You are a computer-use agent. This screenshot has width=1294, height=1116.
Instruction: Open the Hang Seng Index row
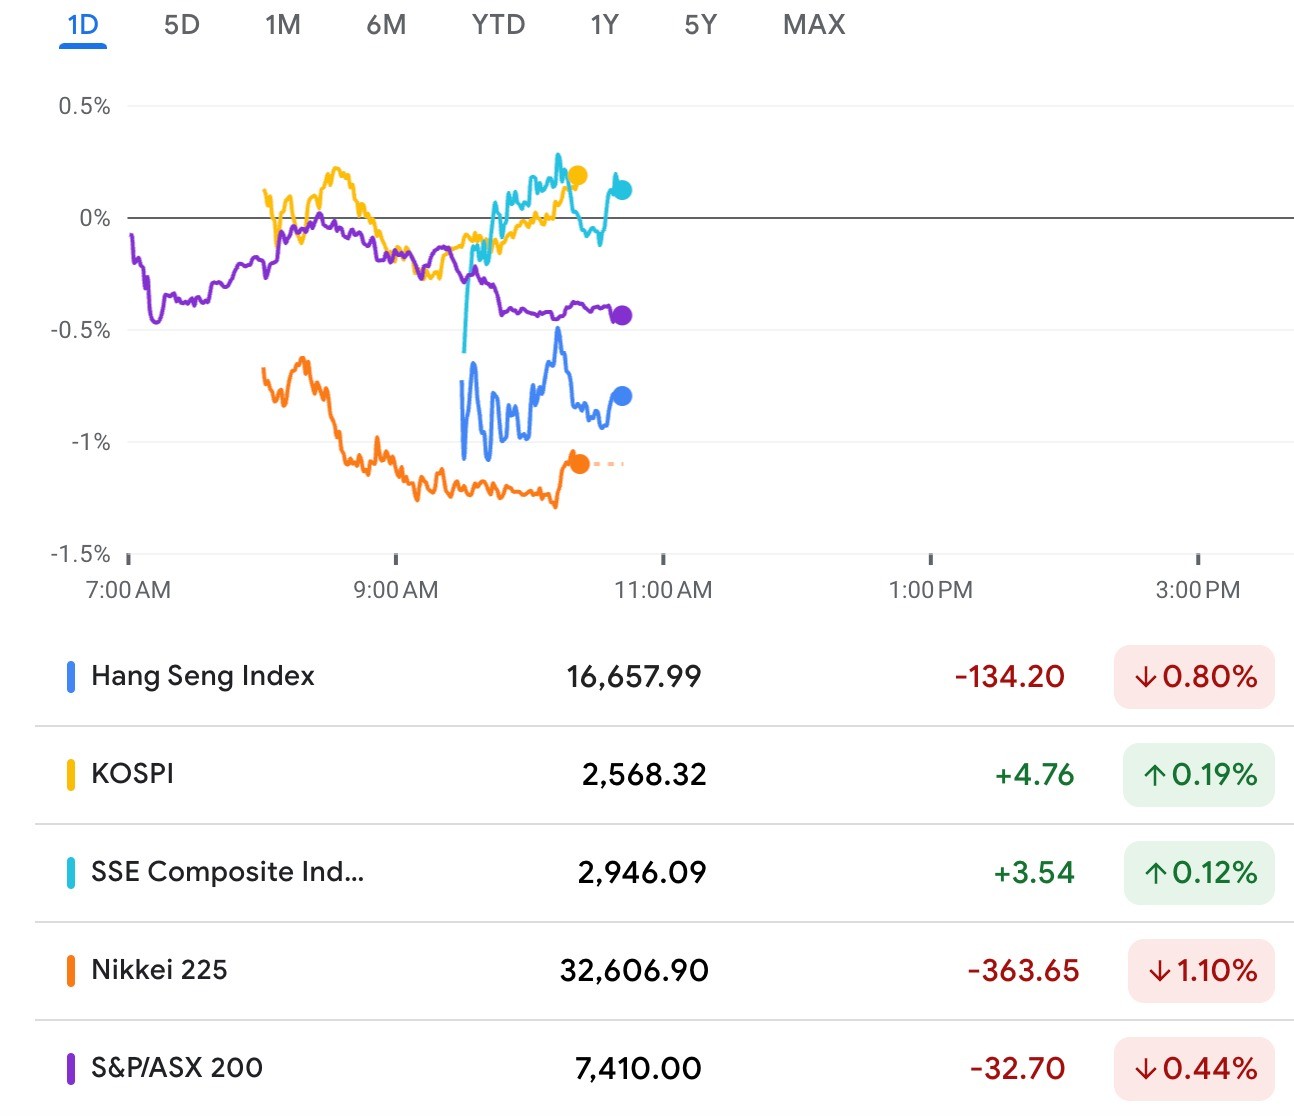[x=664, y=677]
